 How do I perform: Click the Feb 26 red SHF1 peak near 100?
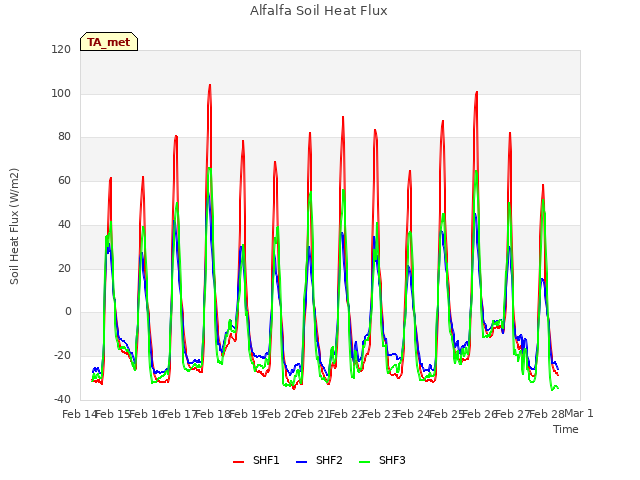476,92
